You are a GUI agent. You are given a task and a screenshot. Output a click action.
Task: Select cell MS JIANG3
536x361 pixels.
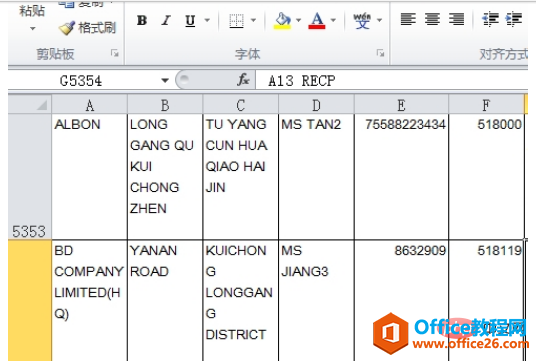317,300
